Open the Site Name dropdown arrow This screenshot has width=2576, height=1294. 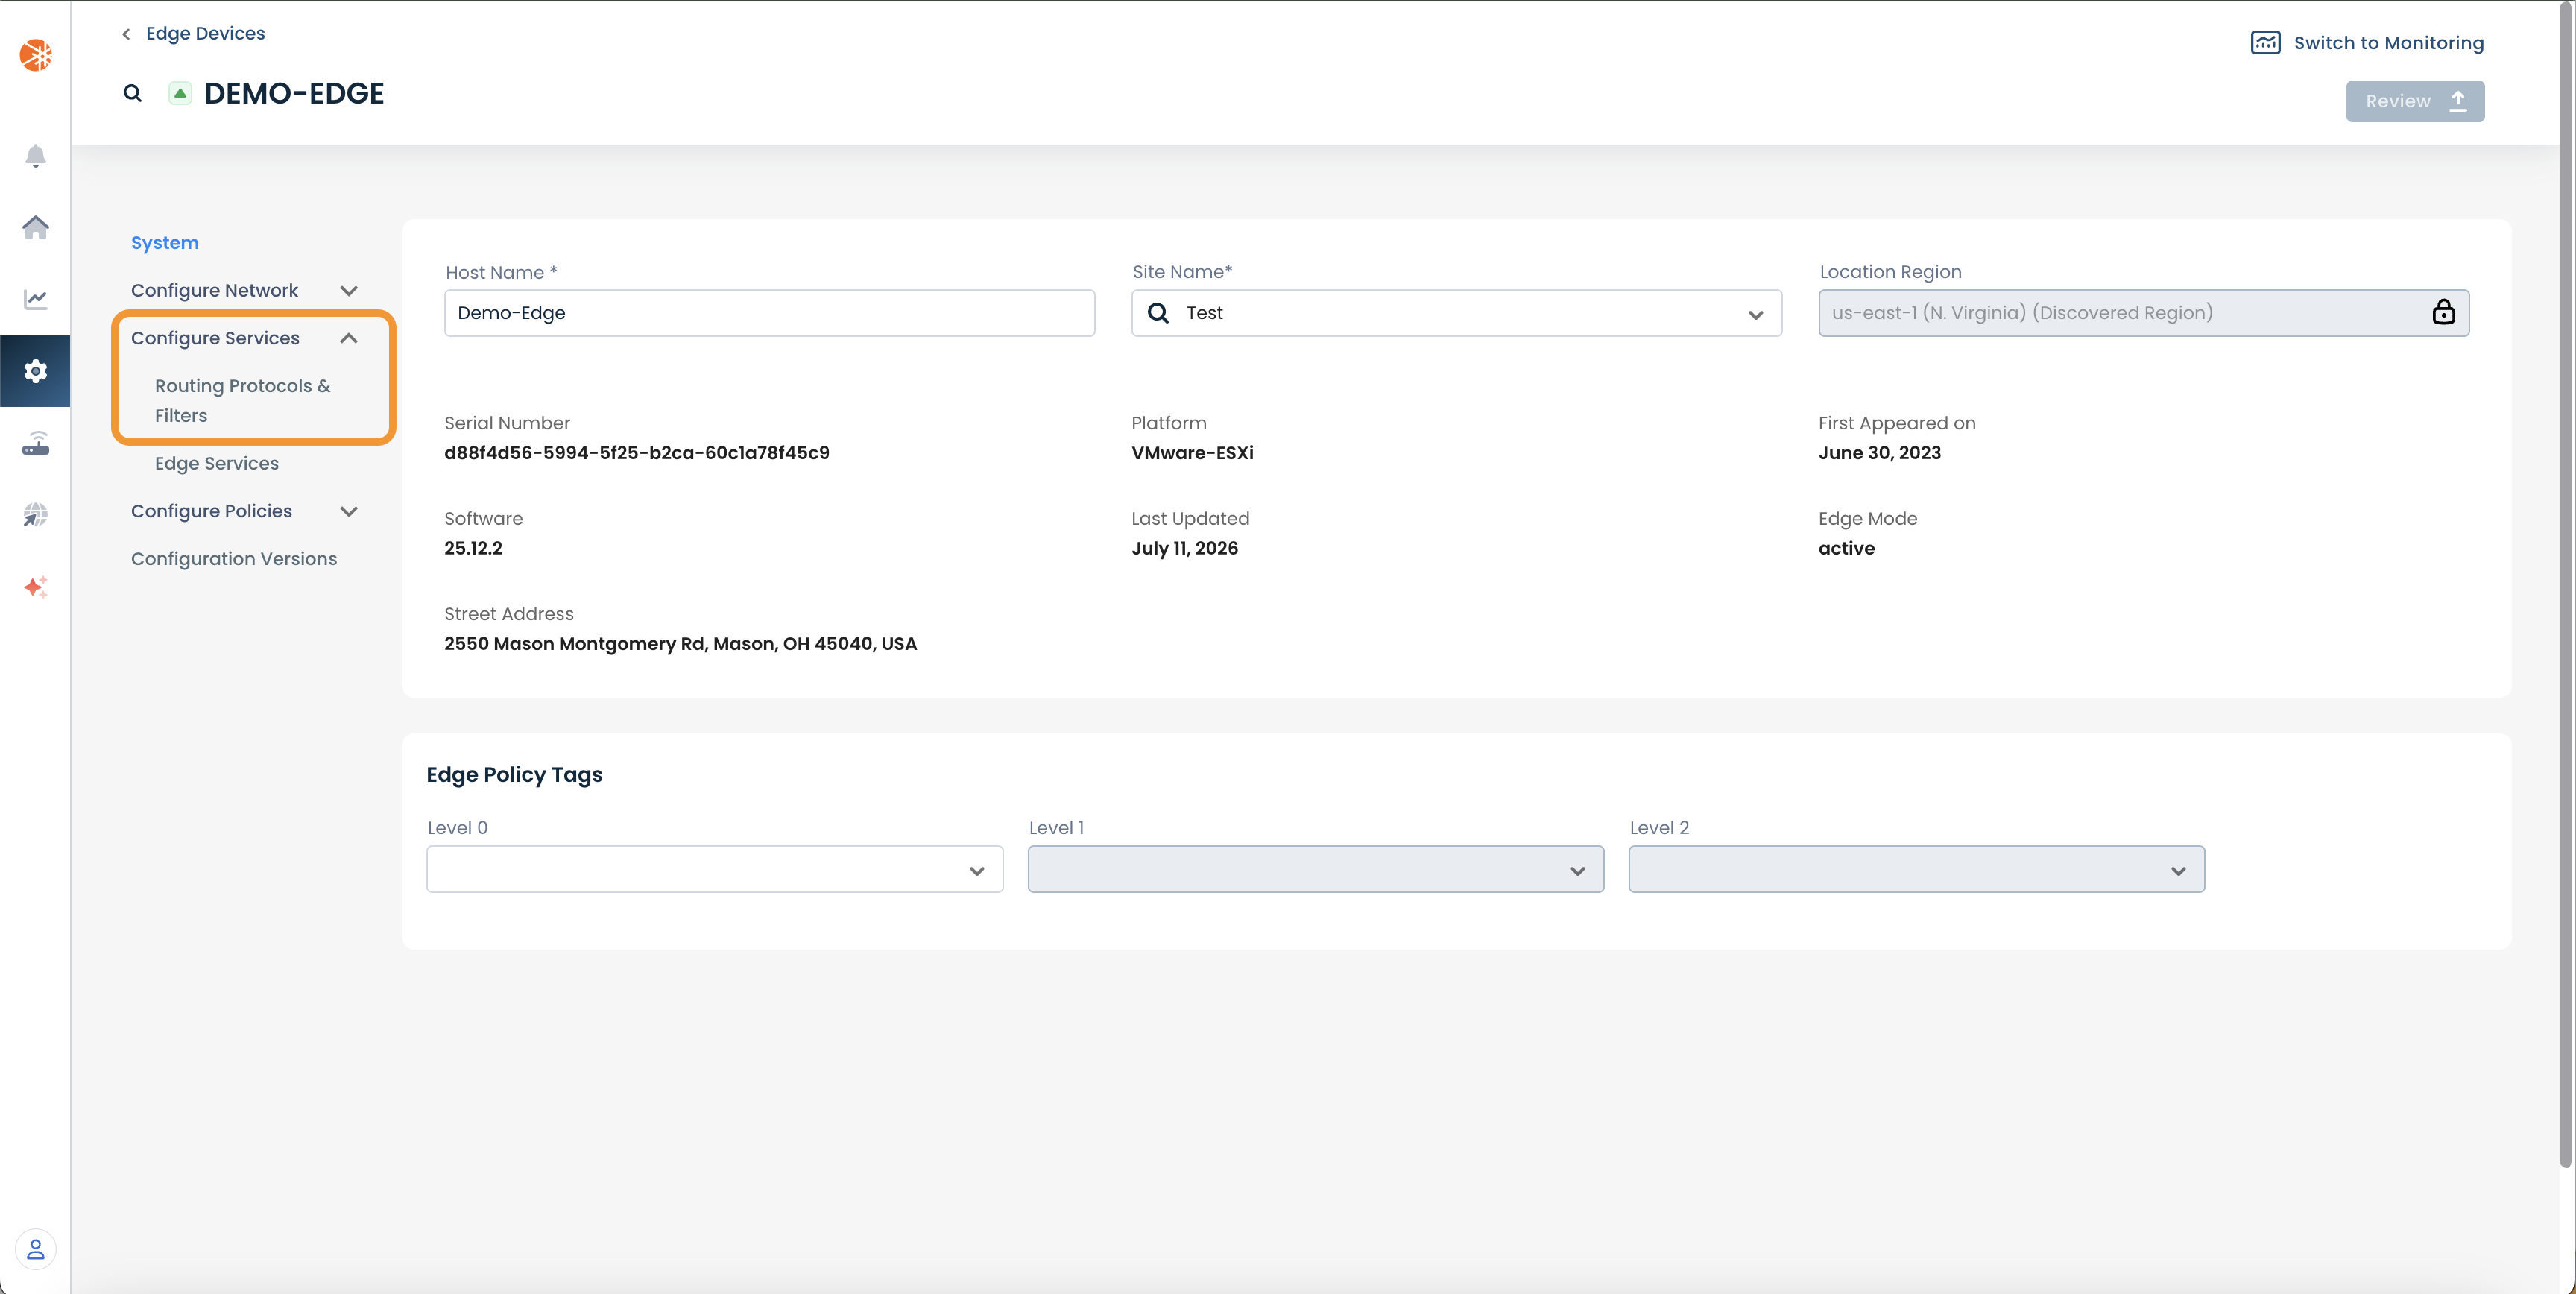pyautogui.click(x=1755, y=315)
